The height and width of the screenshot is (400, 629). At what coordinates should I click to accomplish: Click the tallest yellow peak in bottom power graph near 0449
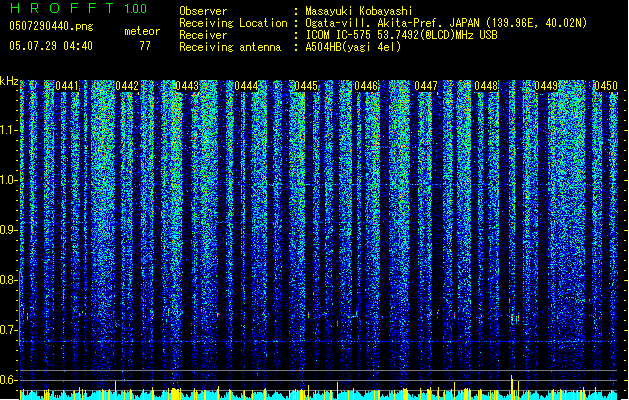(x=511, y=387)
